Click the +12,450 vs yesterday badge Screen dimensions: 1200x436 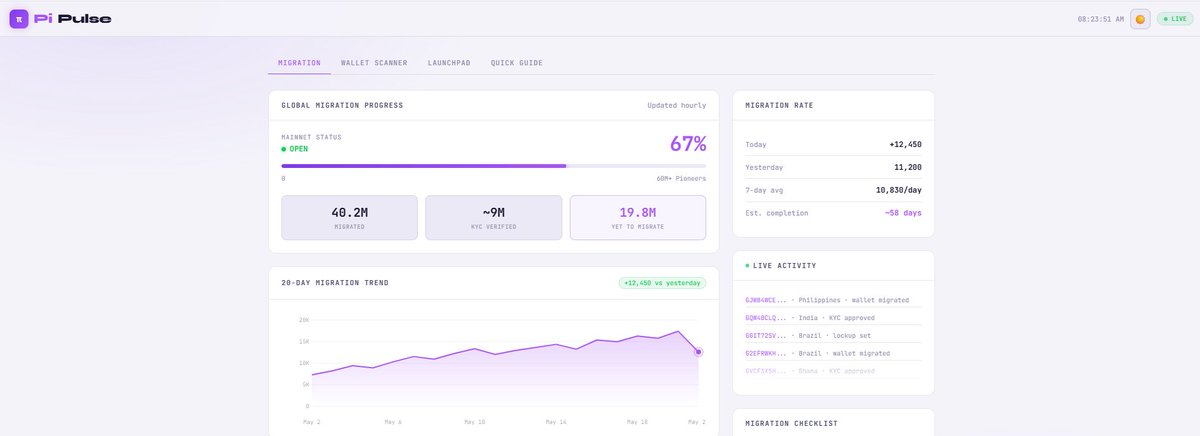coord(663,283)
